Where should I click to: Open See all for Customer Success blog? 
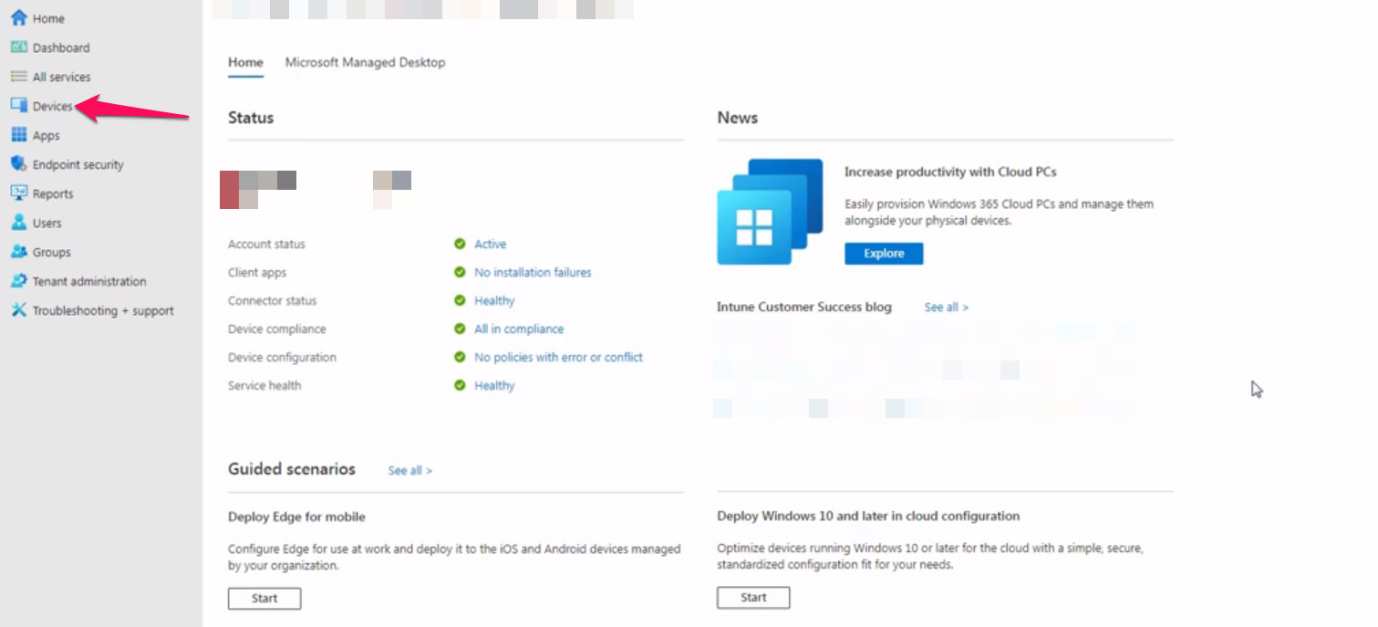[x=946, y=307]
